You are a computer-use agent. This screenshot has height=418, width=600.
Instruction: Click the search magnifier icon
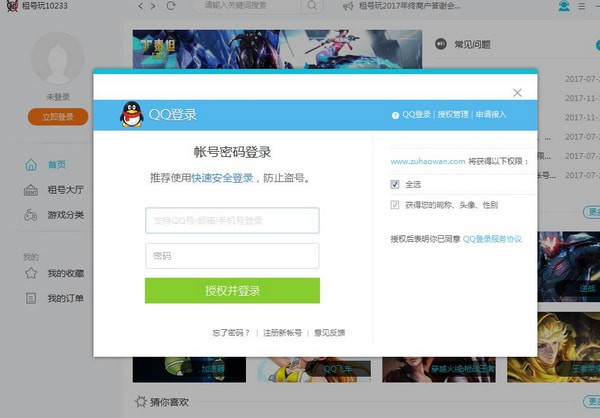[x=312, y=5]
